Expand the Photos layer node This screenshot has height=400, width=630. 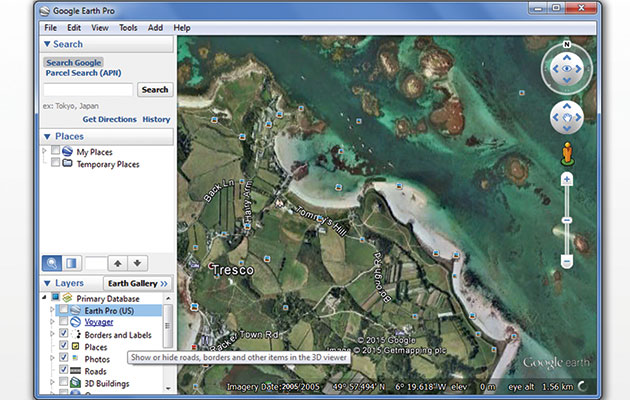[x=52, y=358]
